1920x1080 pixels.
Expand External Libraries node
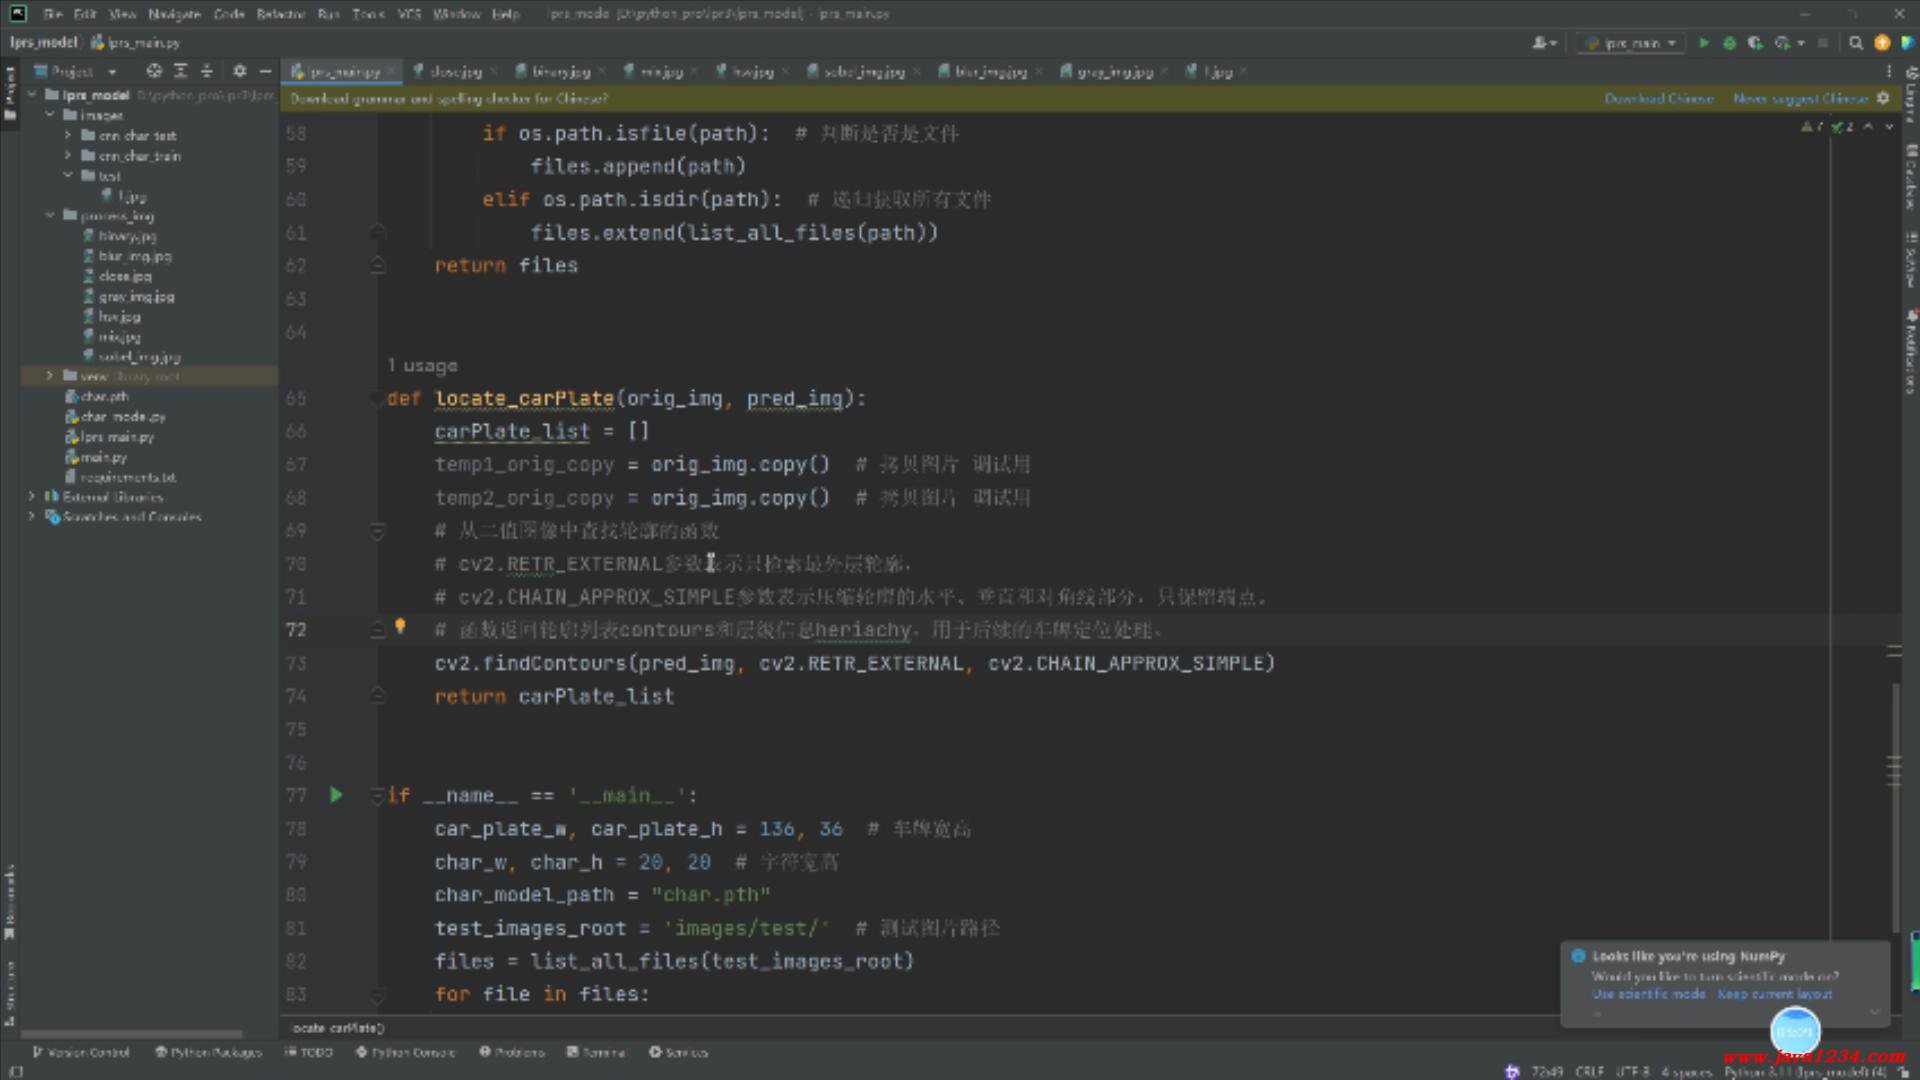(x=32, y=496)
